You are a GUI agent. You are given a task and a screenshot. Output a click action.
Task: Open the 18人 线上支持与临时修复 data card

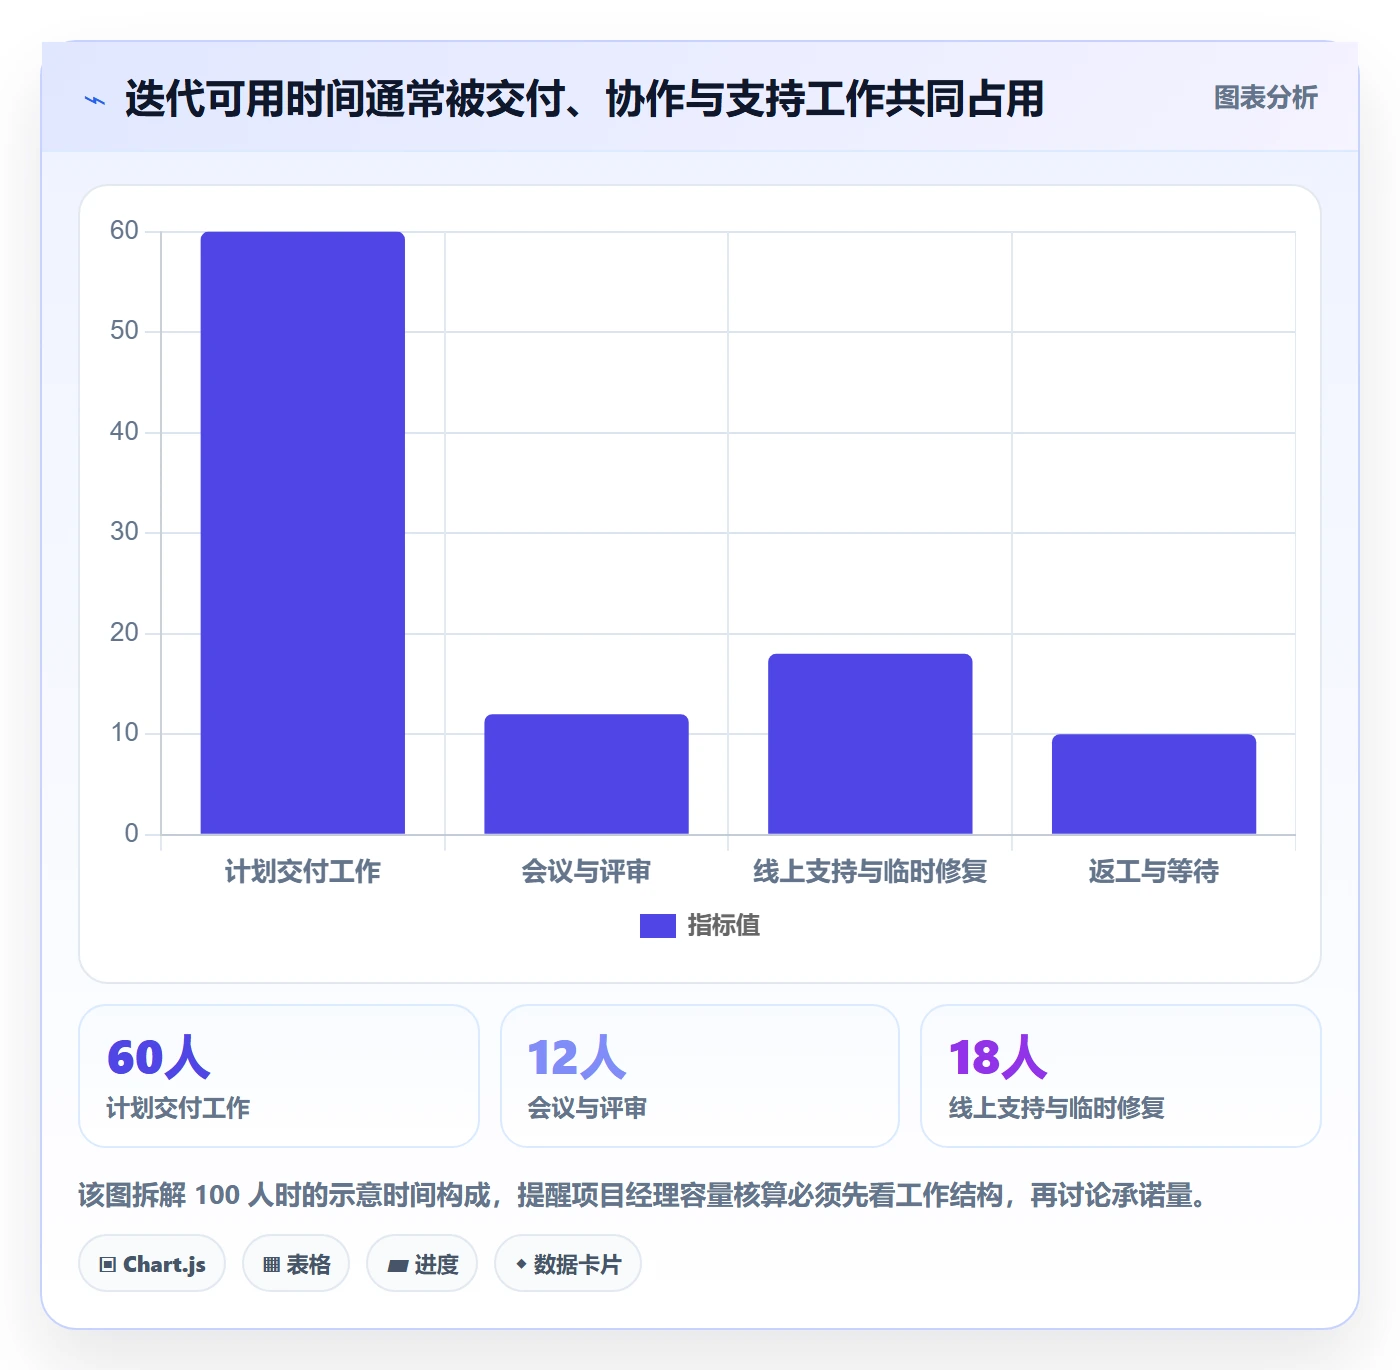1121,1076
